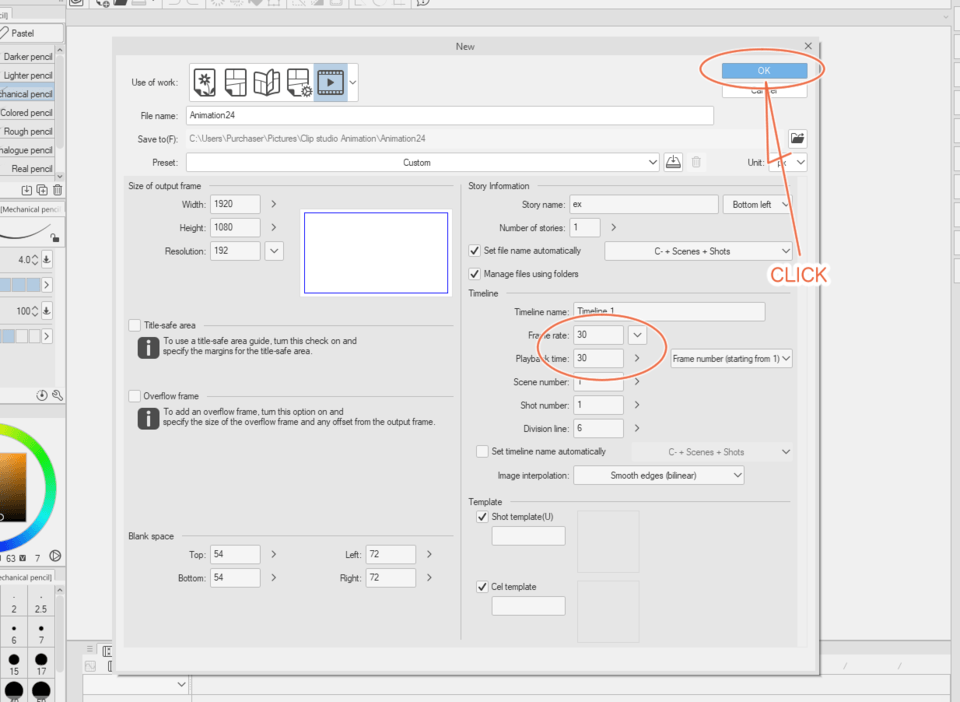Expand the Division line arrow

click(x=637, y=428)
